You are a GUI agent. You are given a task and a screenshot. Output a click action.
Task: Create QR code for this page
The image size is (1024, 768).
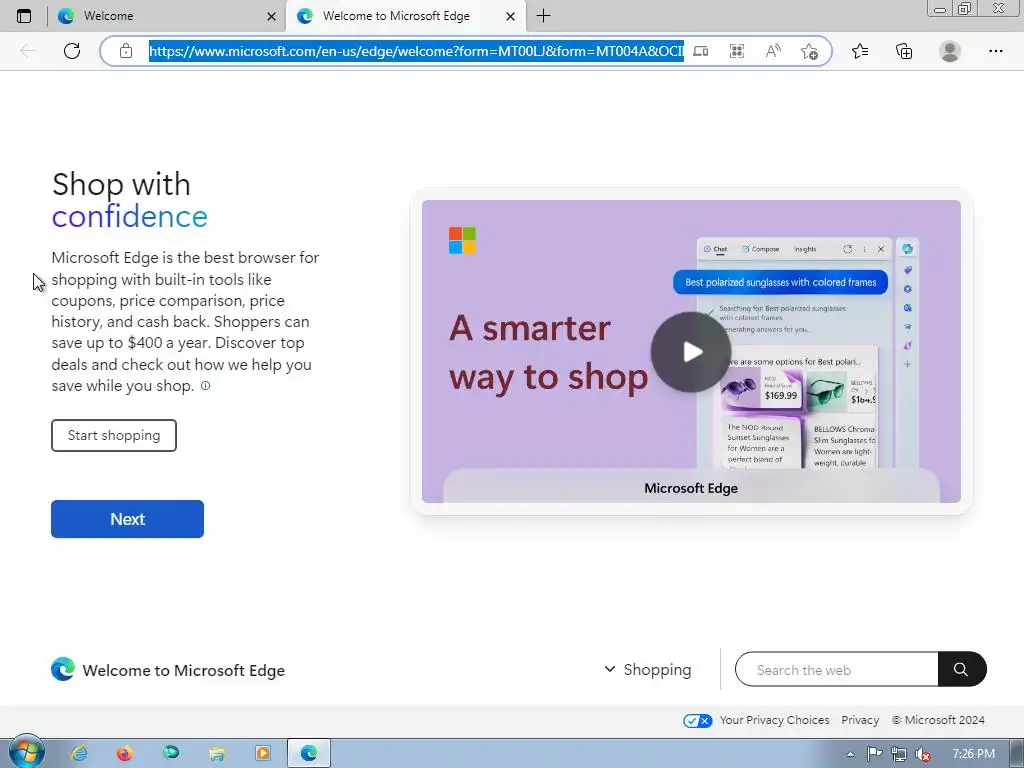737,51
